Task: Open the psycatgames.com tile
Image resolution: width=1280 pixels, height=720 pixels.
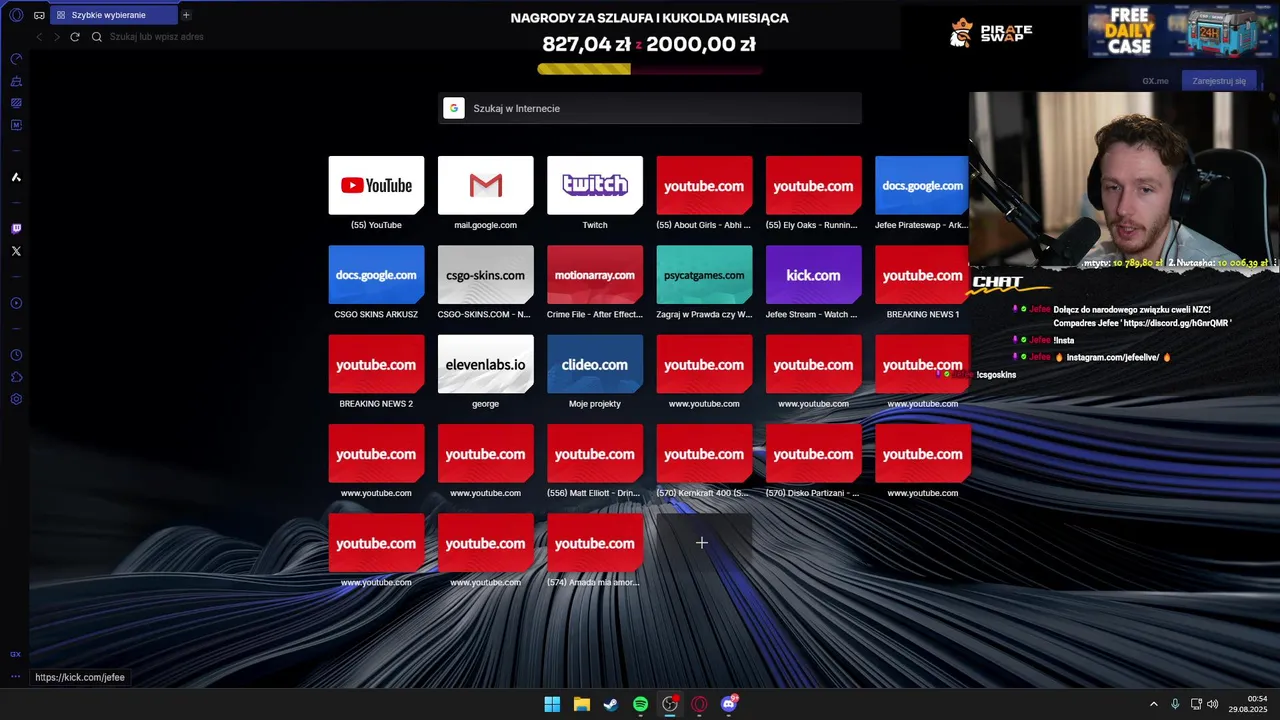Action: (704, 275)
